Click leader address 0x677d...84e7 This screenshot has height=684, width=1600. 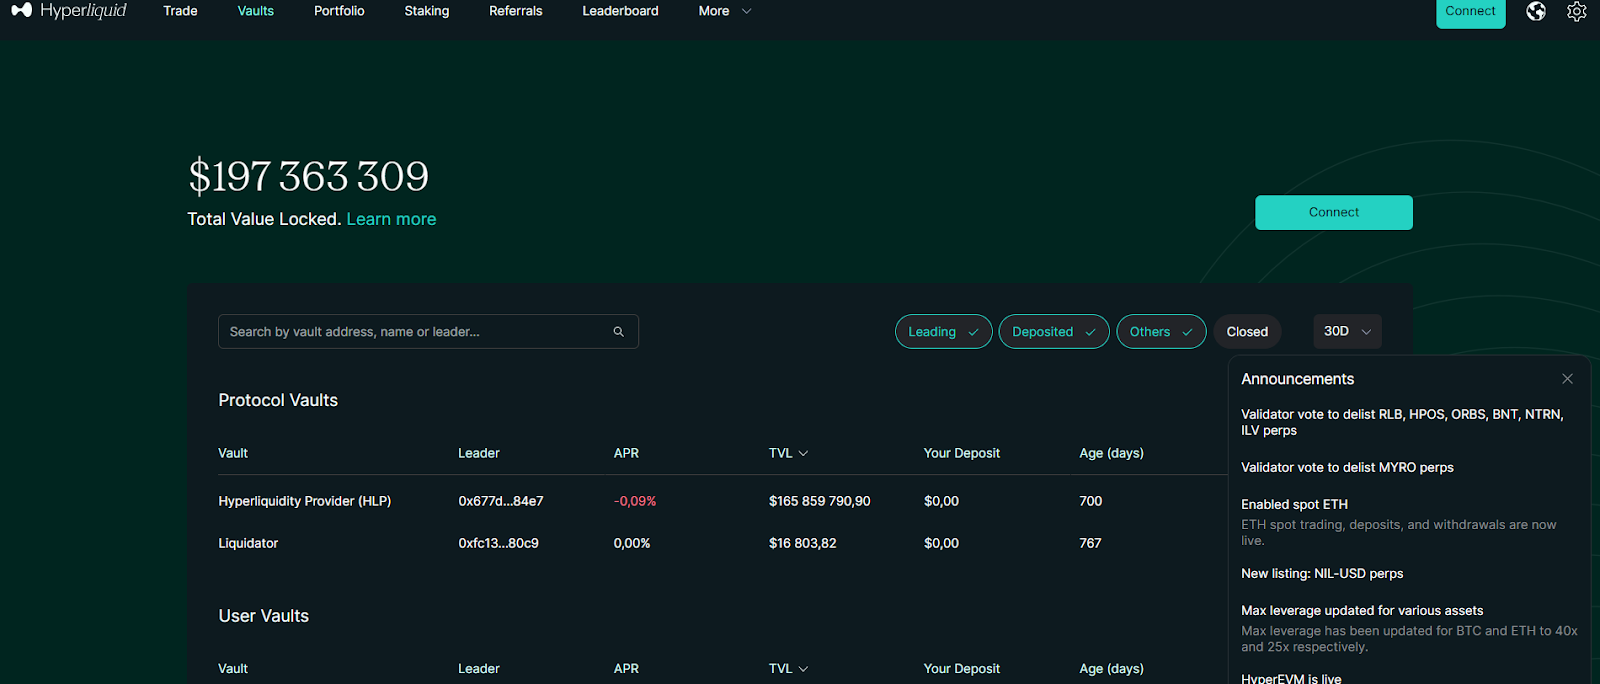(501, 501)
